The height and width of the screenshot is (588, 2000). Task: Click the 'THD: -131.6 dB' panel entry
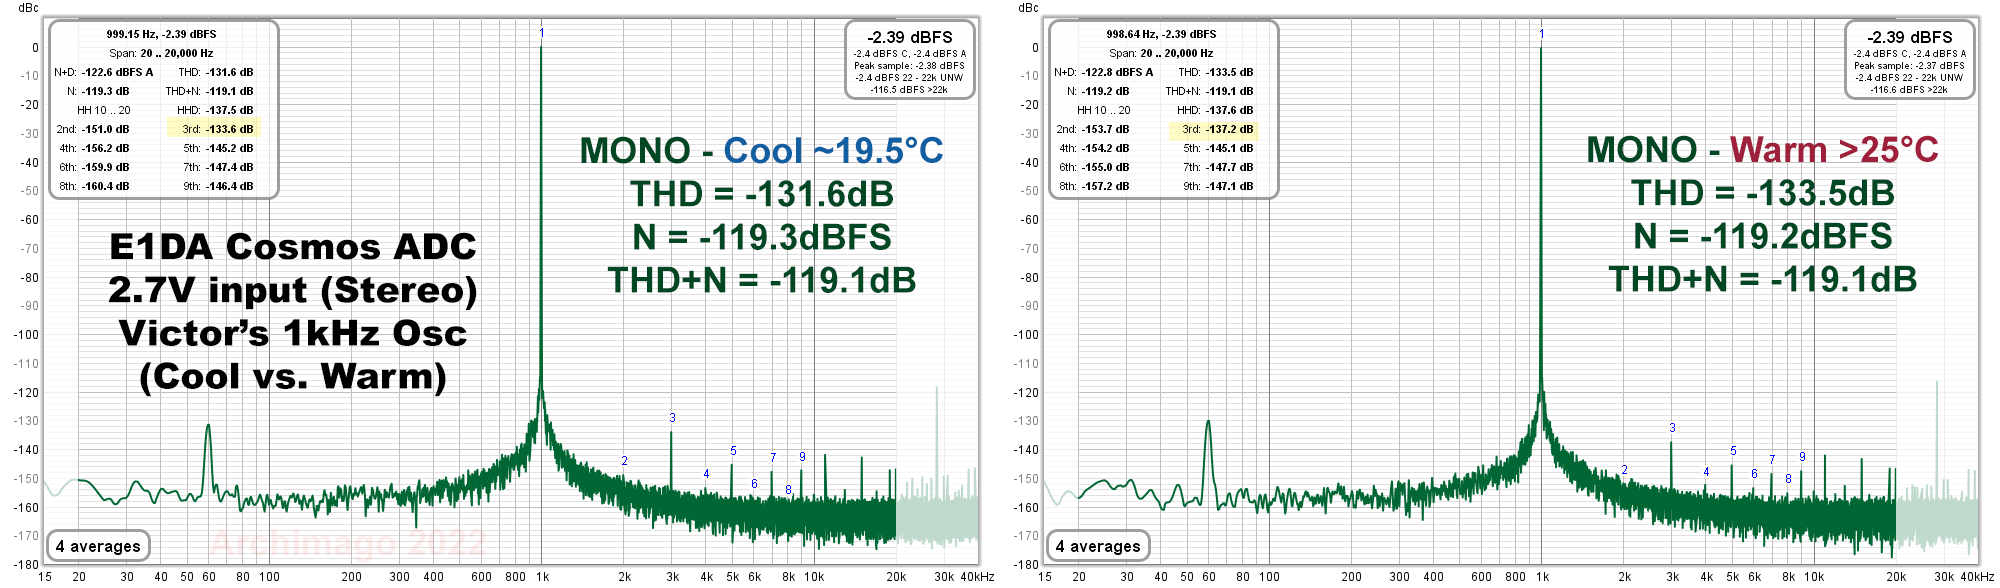(x=216, y=72)
